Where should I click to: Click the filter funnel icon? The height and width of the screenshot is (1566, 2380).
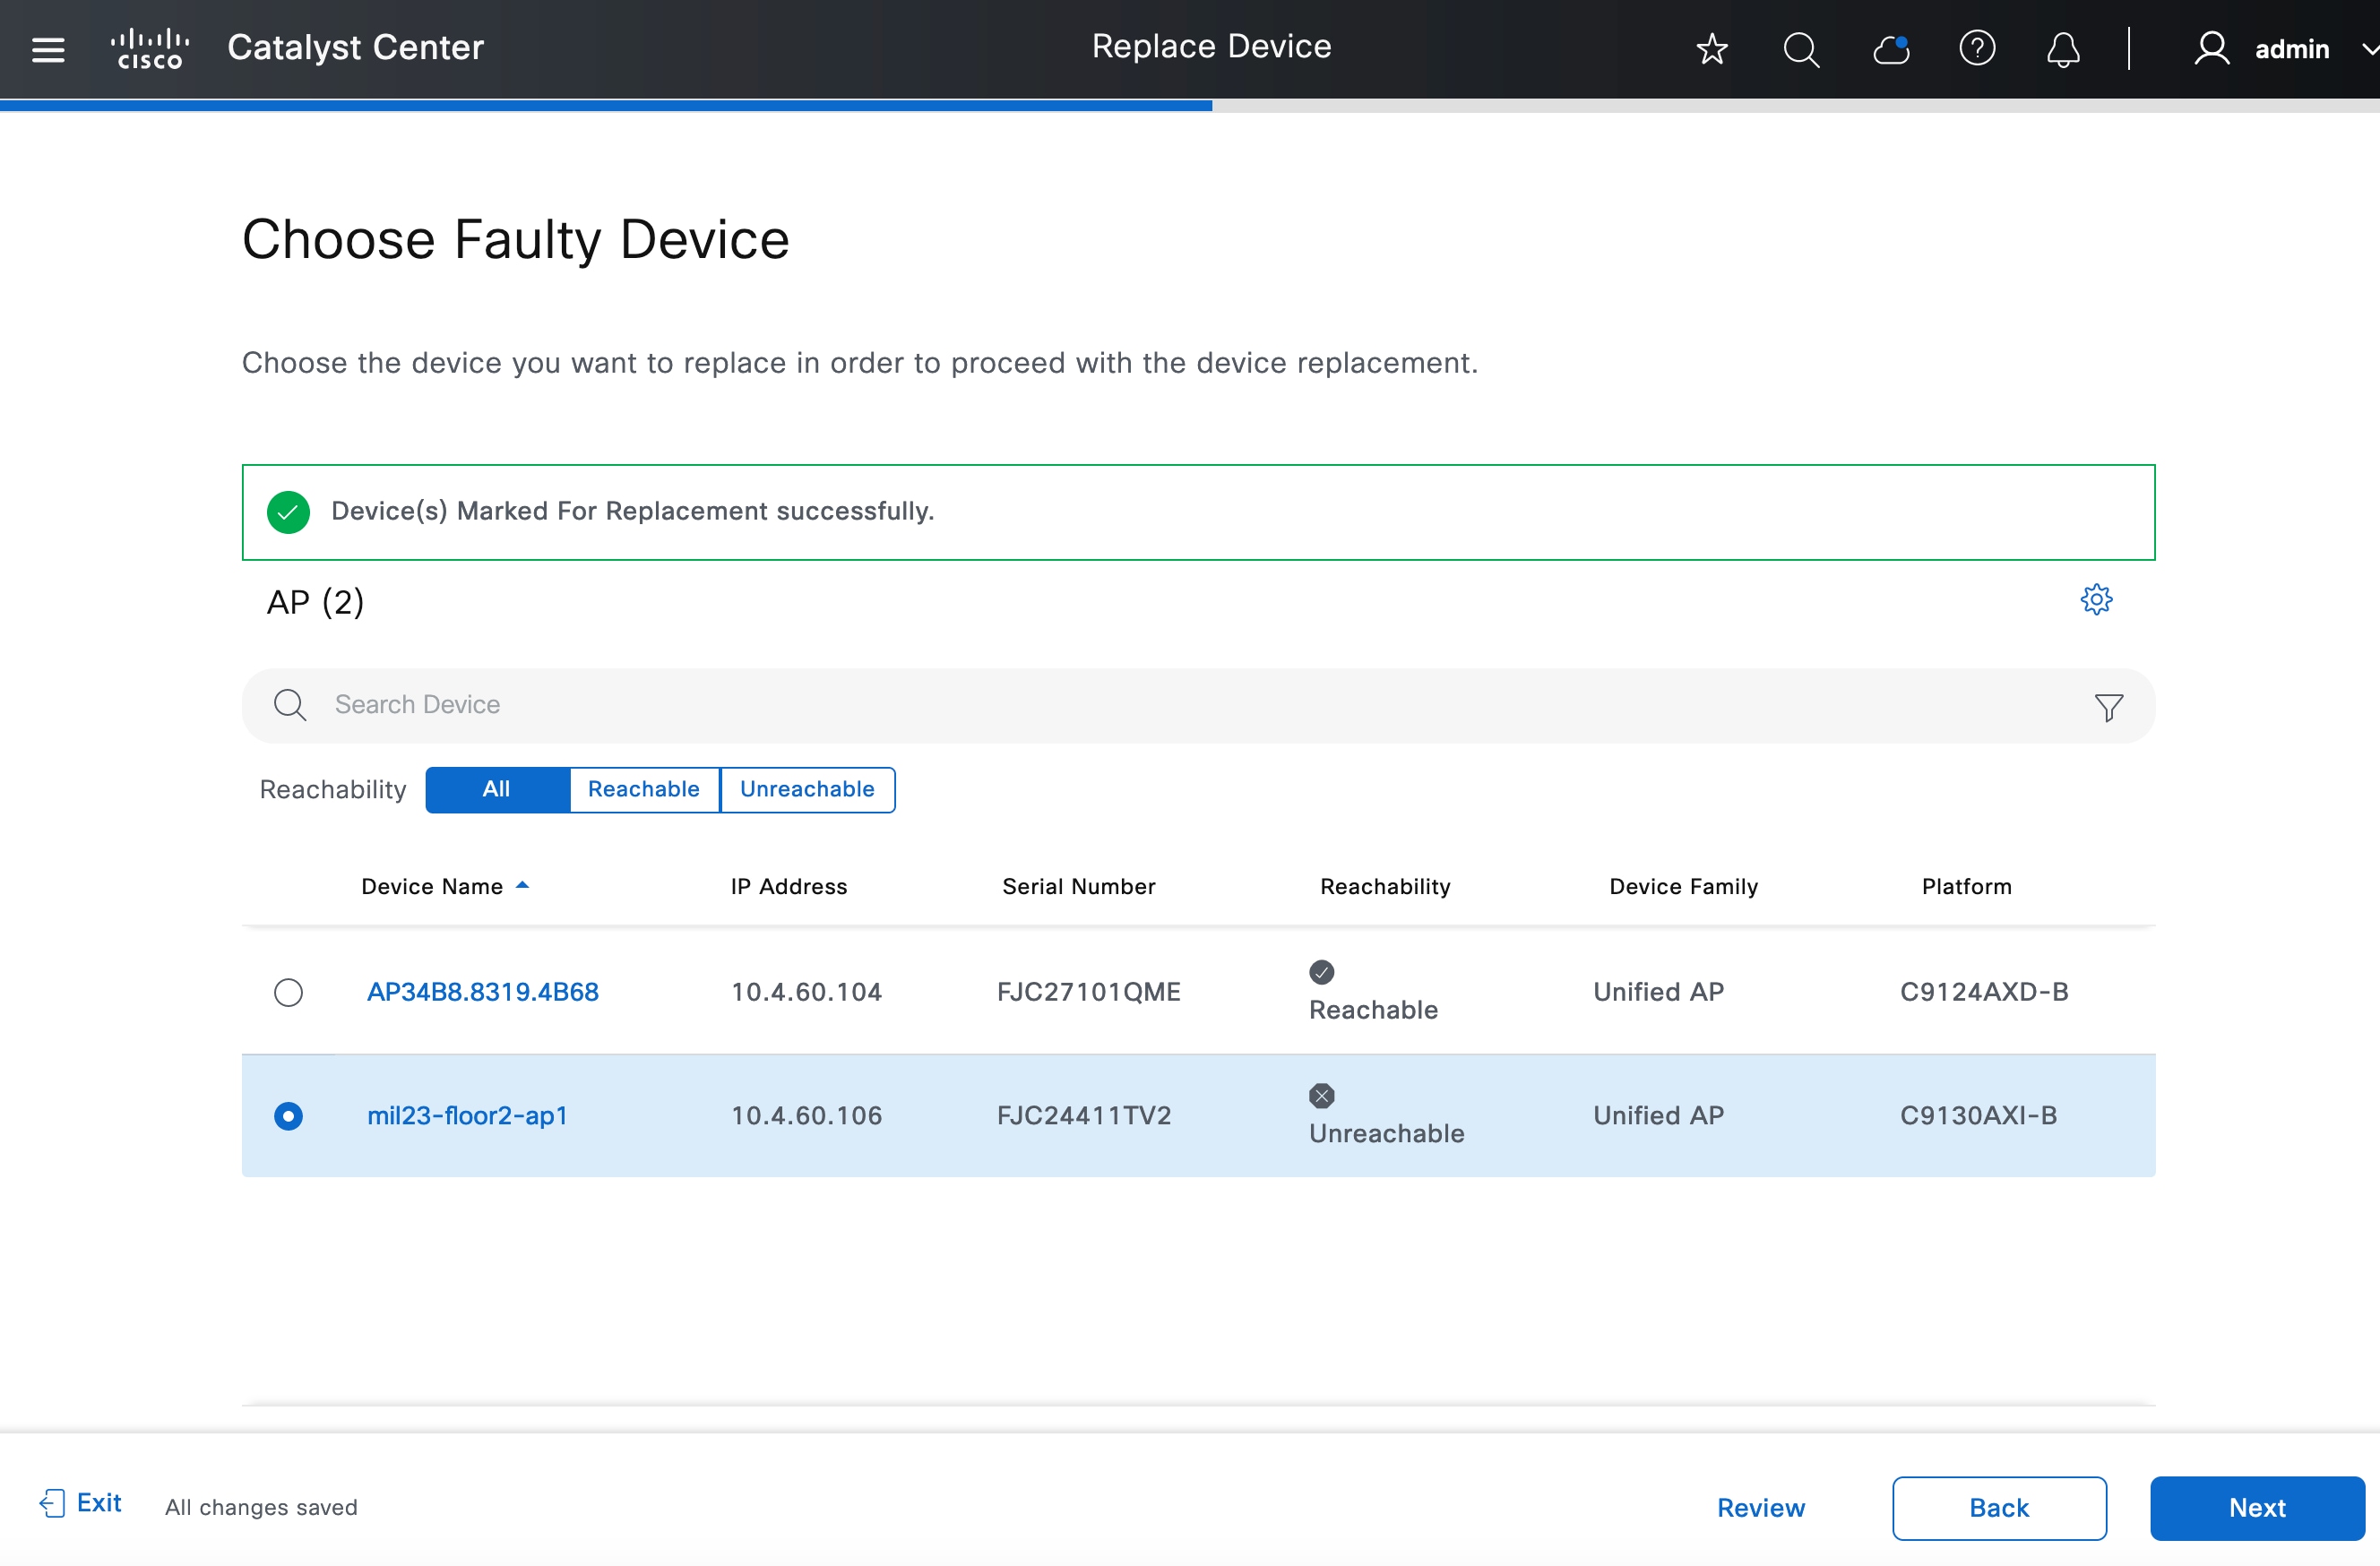click(x=2108, y=707)
